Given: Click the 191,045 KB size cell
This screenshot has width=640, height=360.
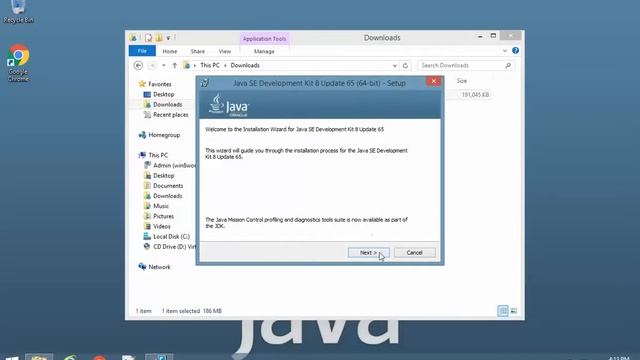Looking at the screenshot, I should coord(475,95).
